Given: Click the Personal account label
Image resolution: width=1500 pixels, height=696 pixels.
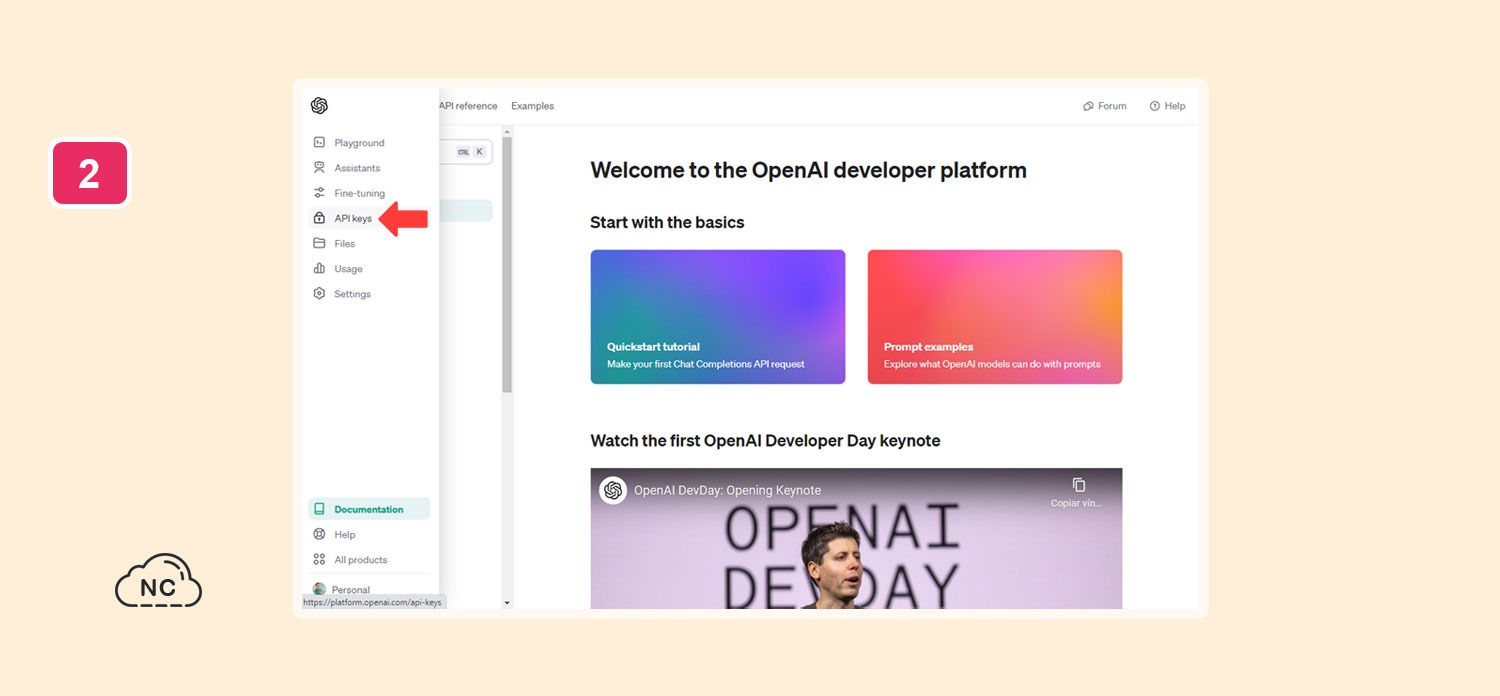Looking at the screenshot, I should click(x=351, y=590).
